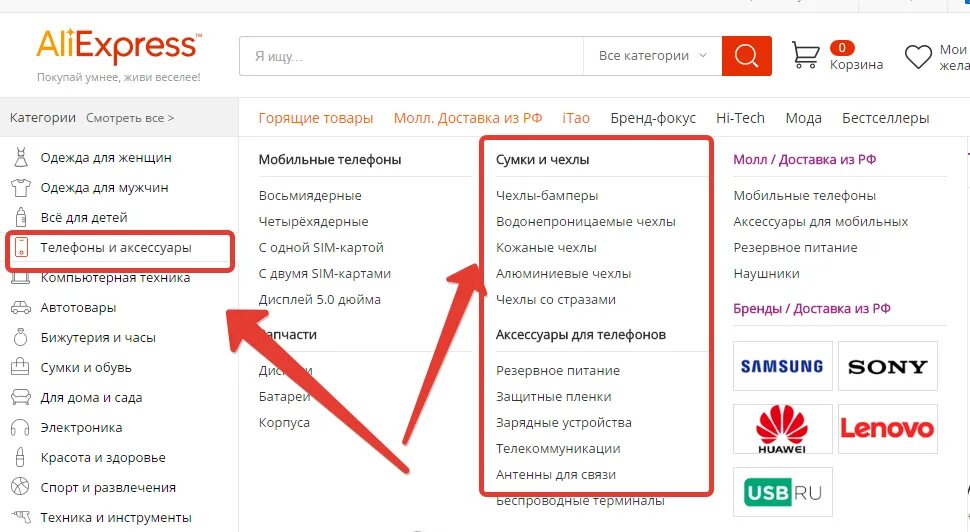Click the Зарядные устройства link
Image resolution: width=970 pixels, height=532 pixels.
(564, 423)
